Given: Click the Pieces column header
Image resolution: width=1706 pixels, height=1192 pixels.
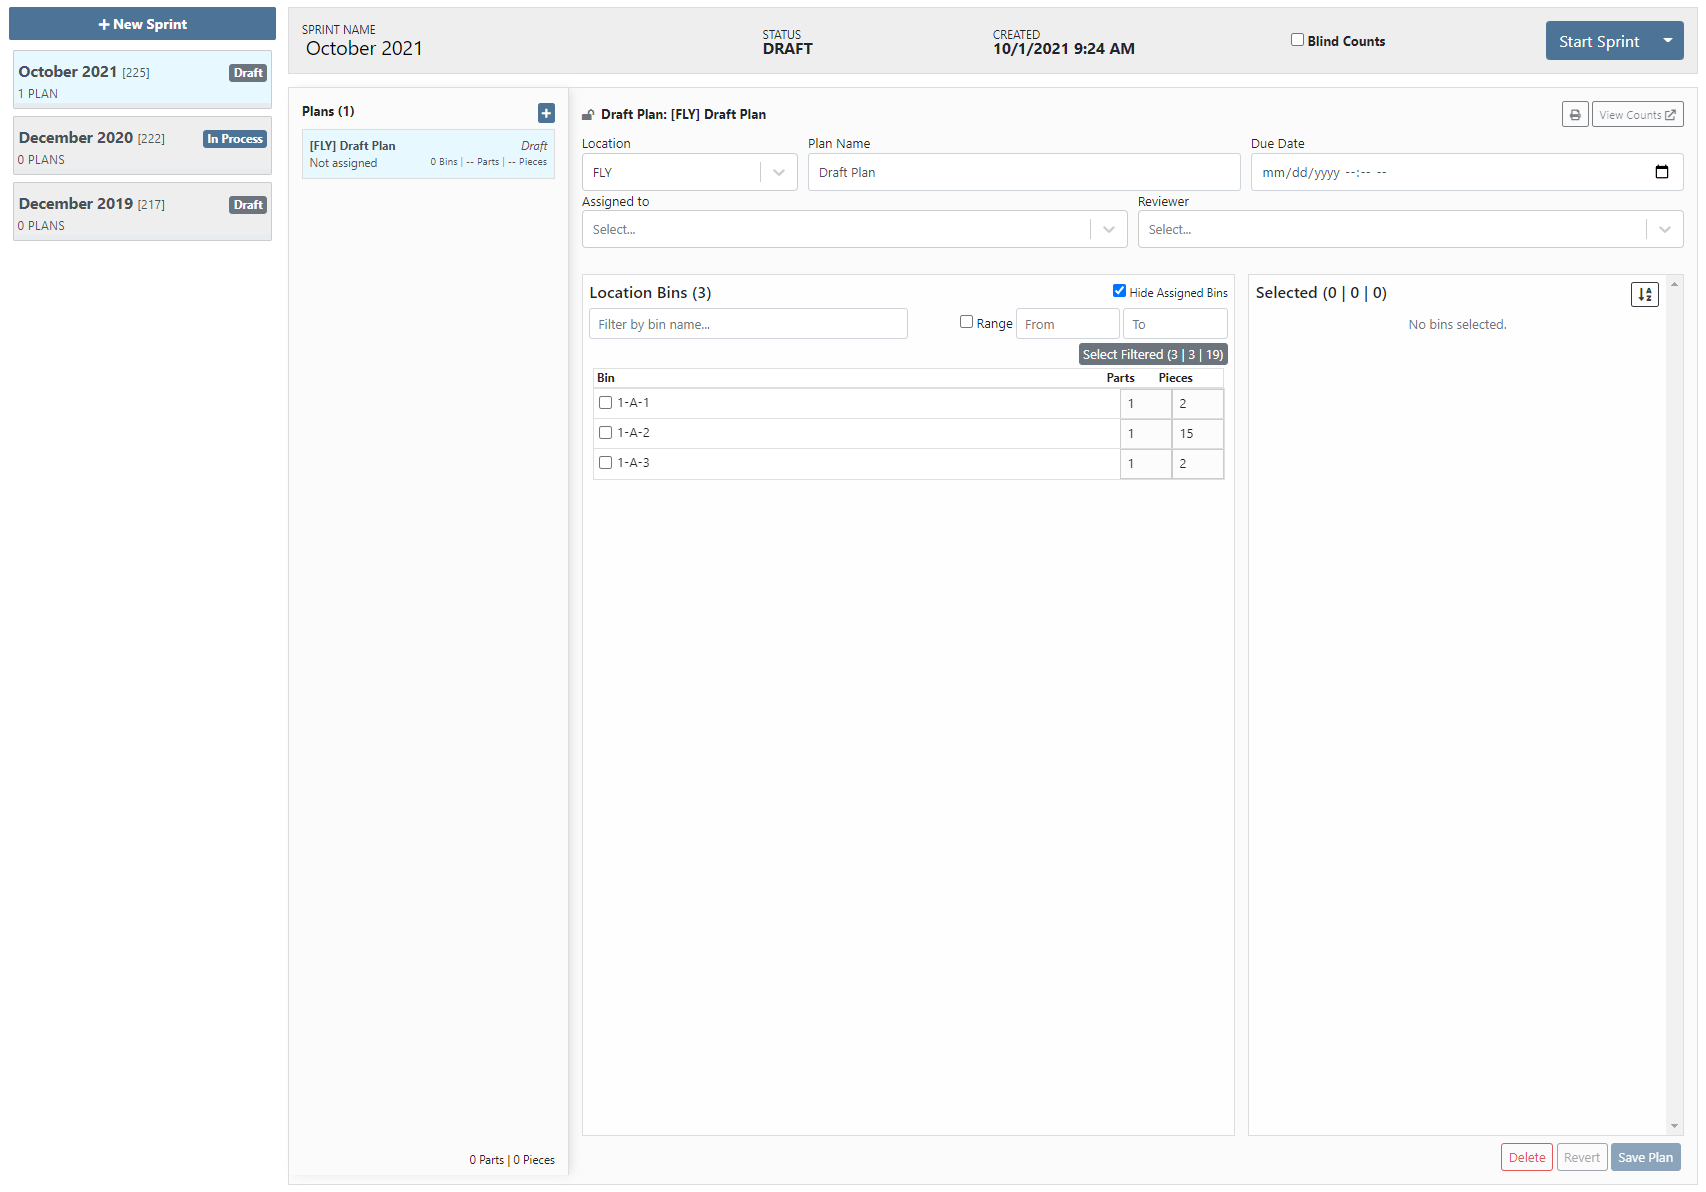Looking at the screenshot, I should point(1175,378).
